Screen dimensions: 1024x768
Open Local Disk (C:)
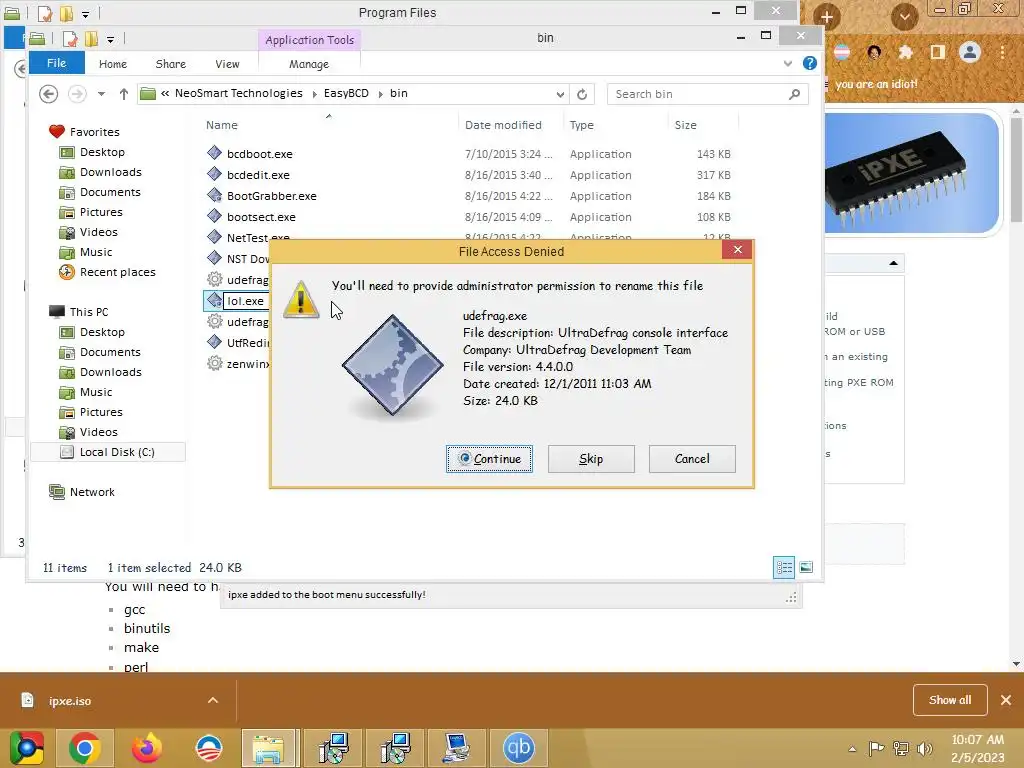pyautogui.click(x=117, y=452)
